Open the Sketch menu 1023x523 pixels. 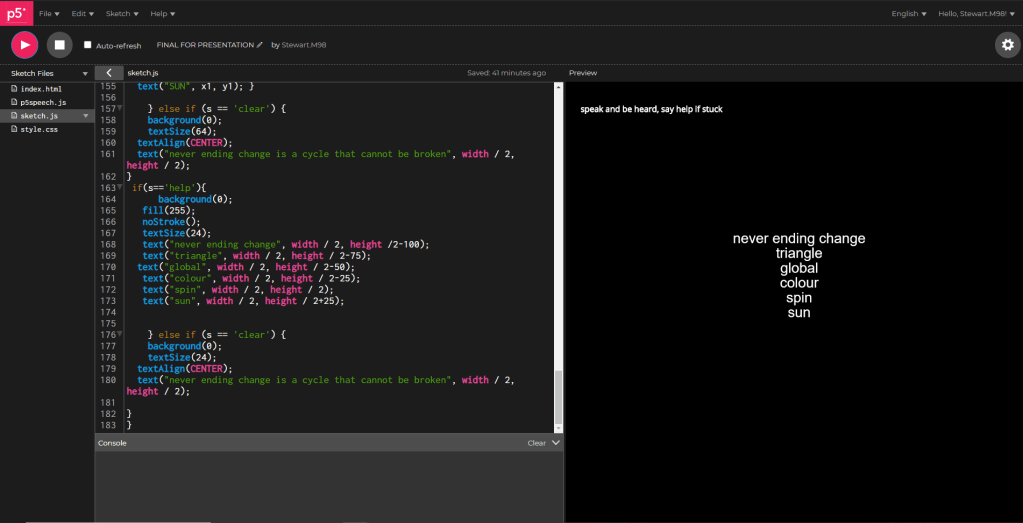coord(121,14)
